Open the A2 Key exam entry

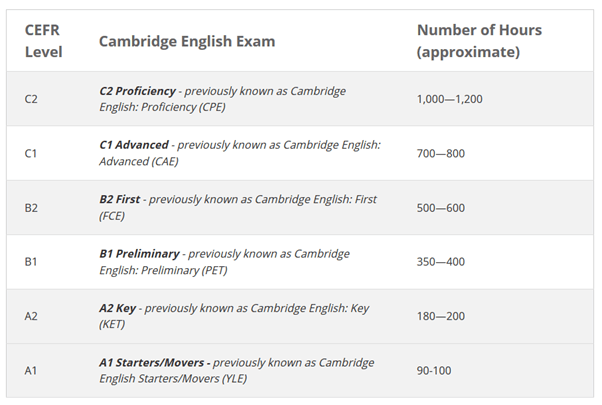tap(117, 308)
